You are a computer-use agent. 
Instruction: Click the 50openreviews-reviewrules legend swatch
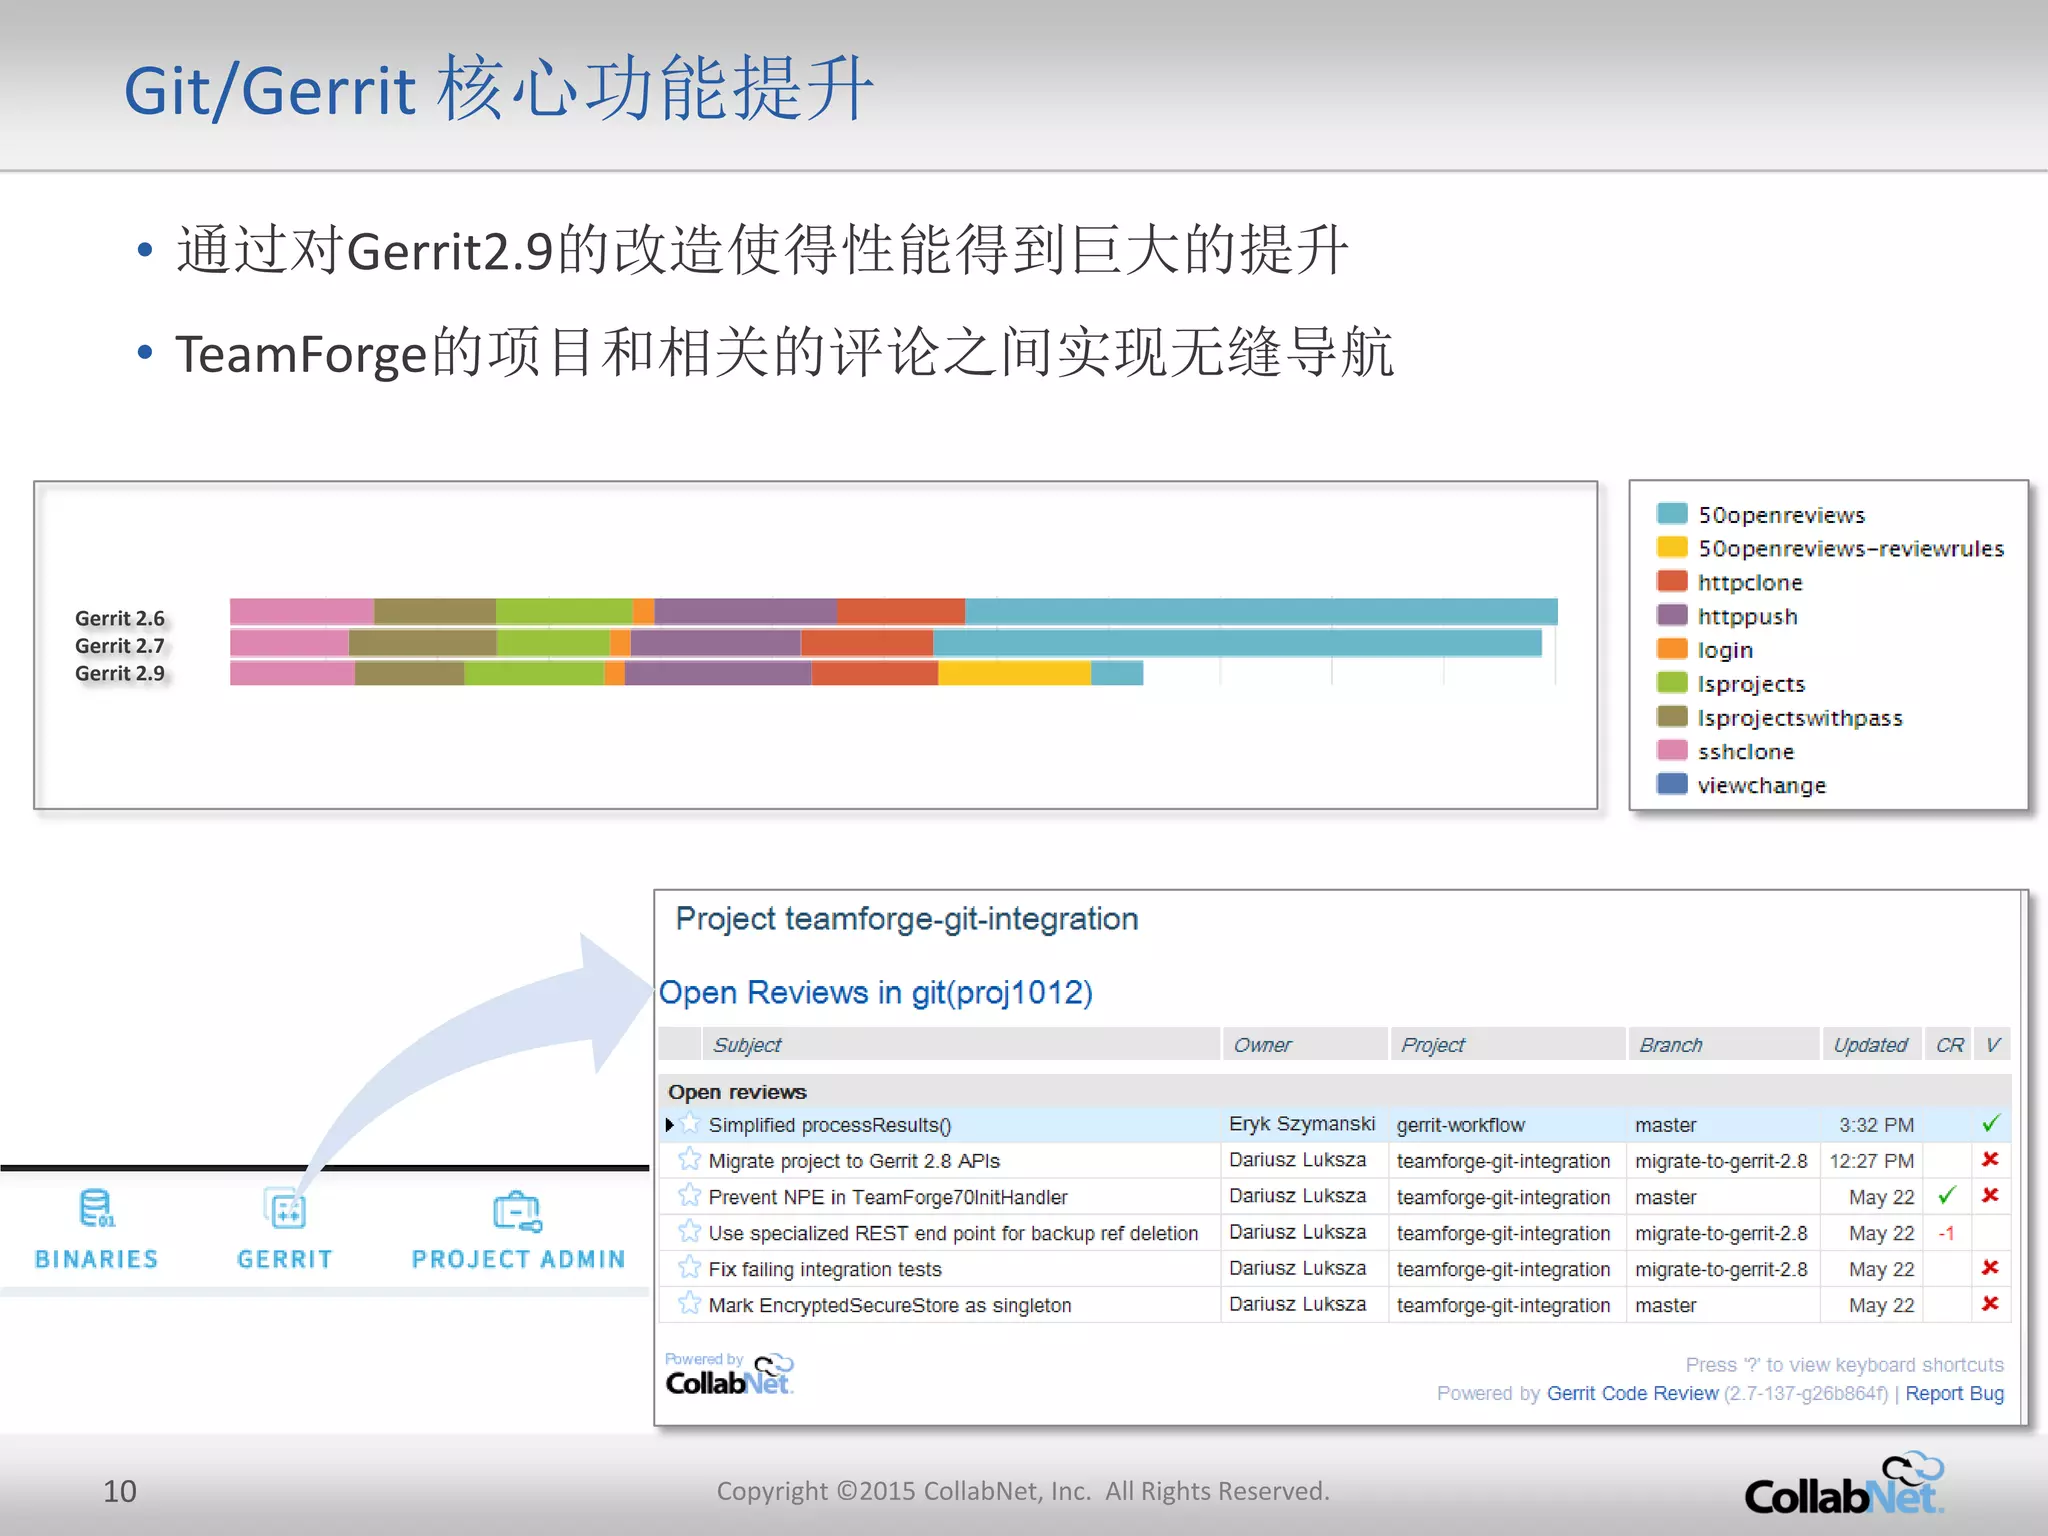(x=1672, y=547)
